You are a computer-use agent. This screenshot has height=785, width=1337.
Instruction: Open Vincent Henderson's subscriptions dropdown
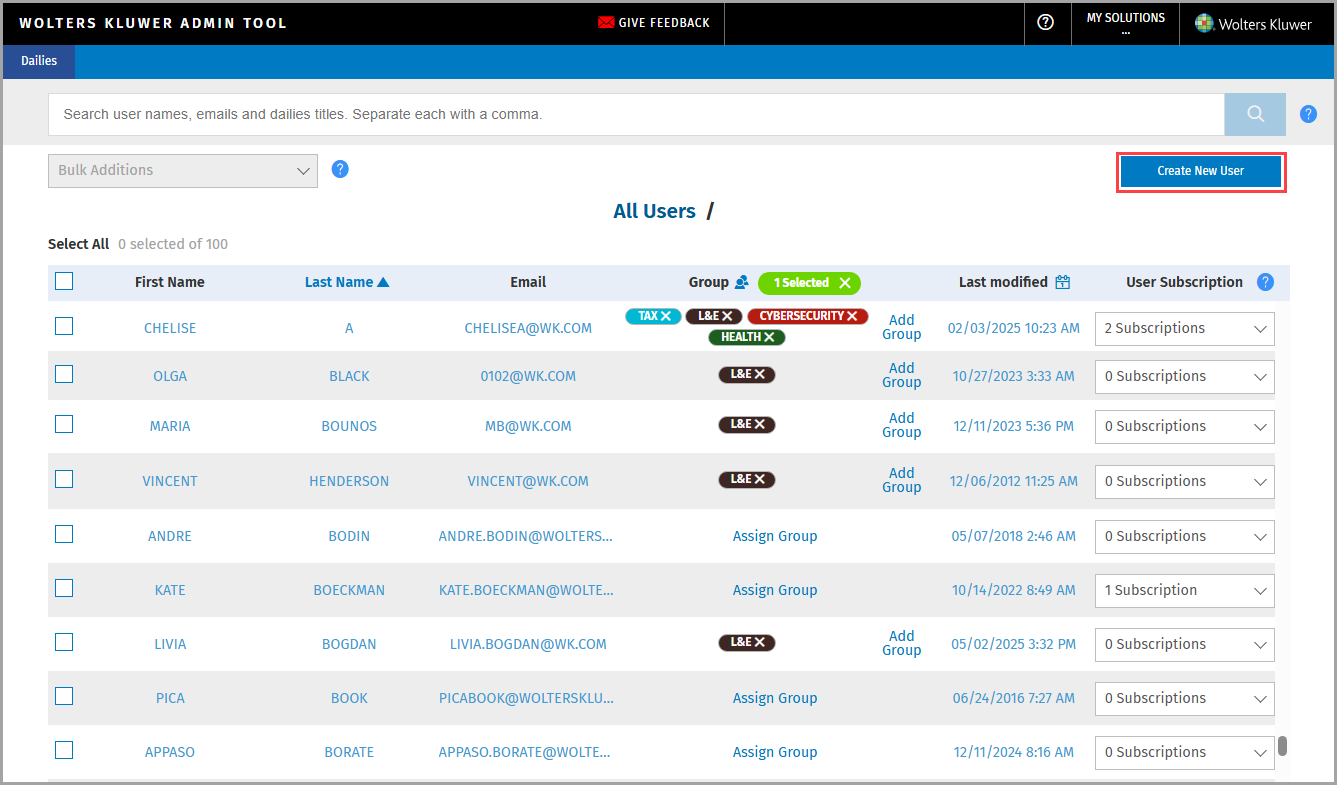[1185, 482]
